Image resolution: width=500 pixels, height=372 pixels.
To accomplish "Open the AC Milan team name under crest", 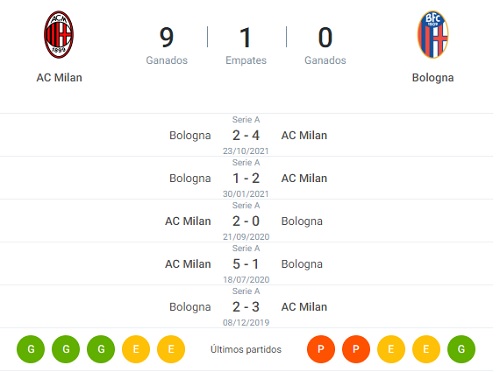I will (x=59, y=77).
